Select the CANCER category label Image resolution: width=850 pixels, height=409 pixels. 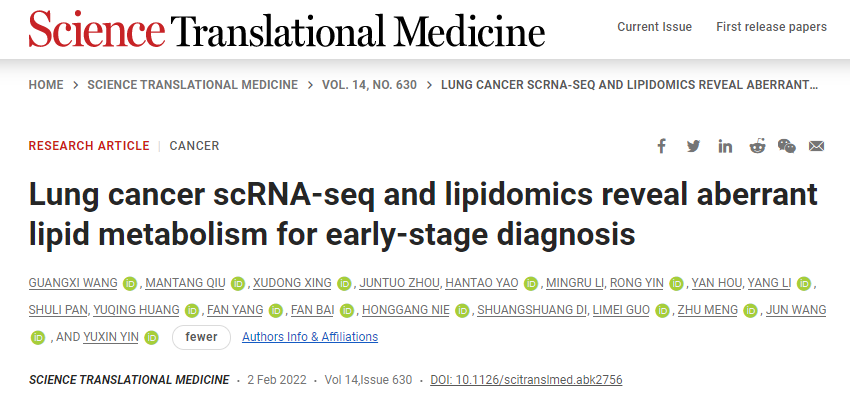[x=195, y=146]
